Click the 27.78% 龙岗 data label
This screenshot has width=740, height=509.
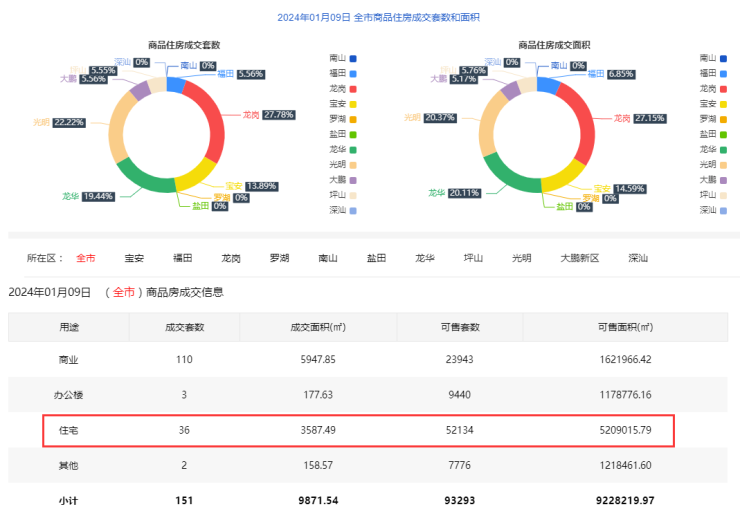(279, 115)
